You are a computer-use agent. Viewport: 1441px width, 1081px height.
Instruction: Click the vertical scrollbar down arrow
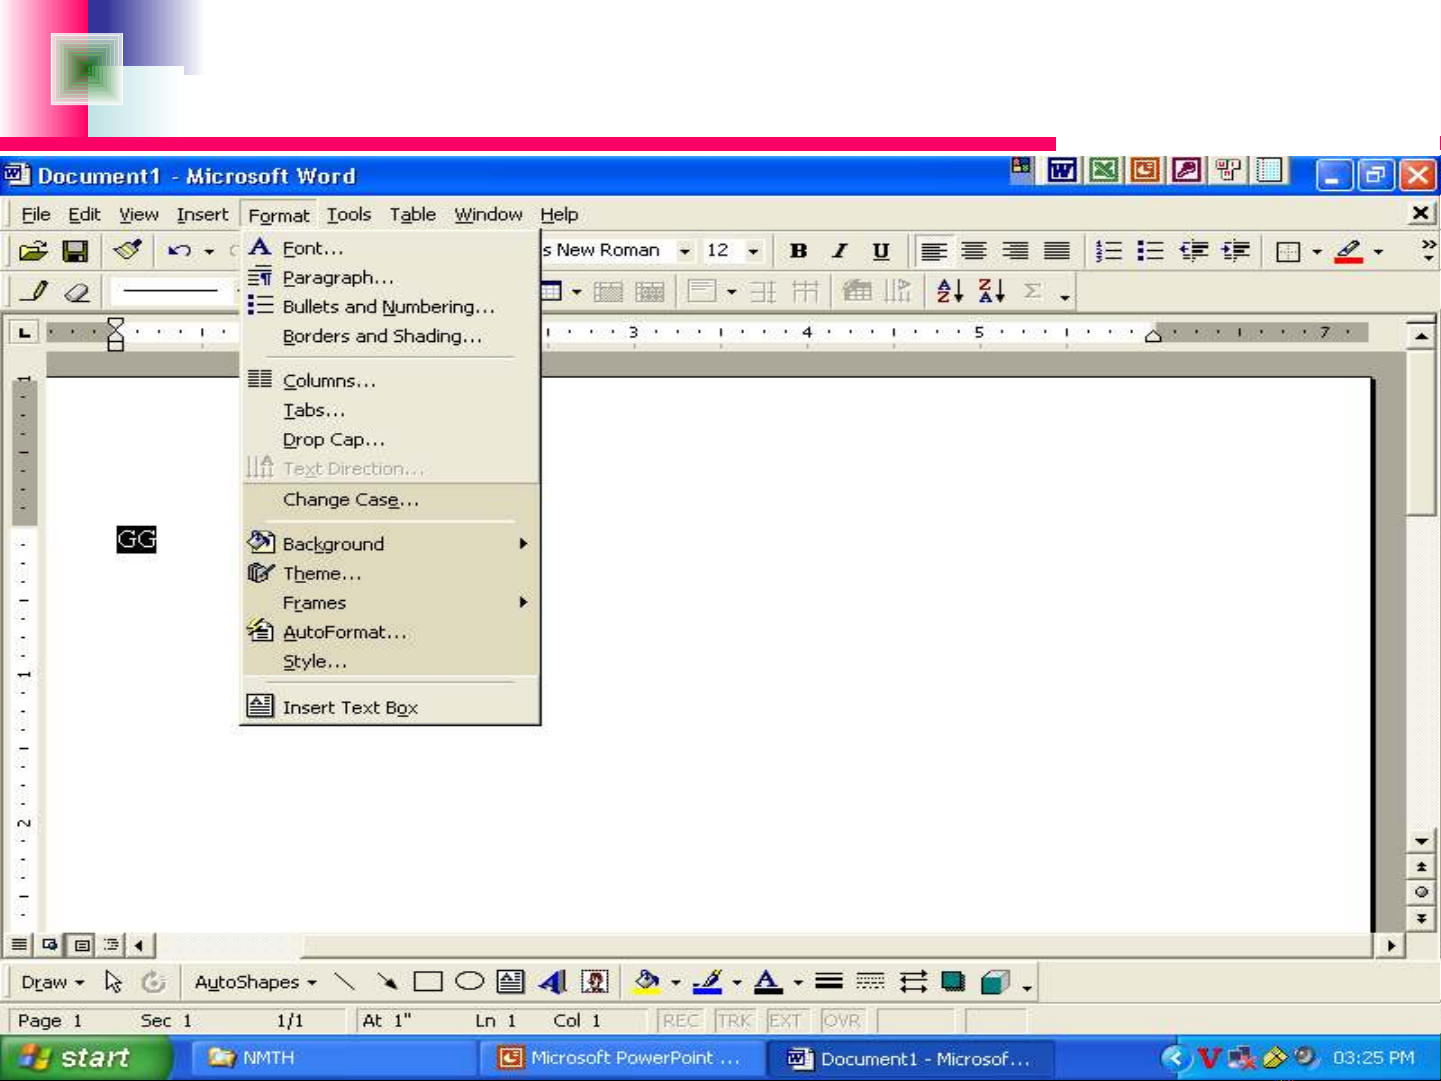[x=1421, y=841]
